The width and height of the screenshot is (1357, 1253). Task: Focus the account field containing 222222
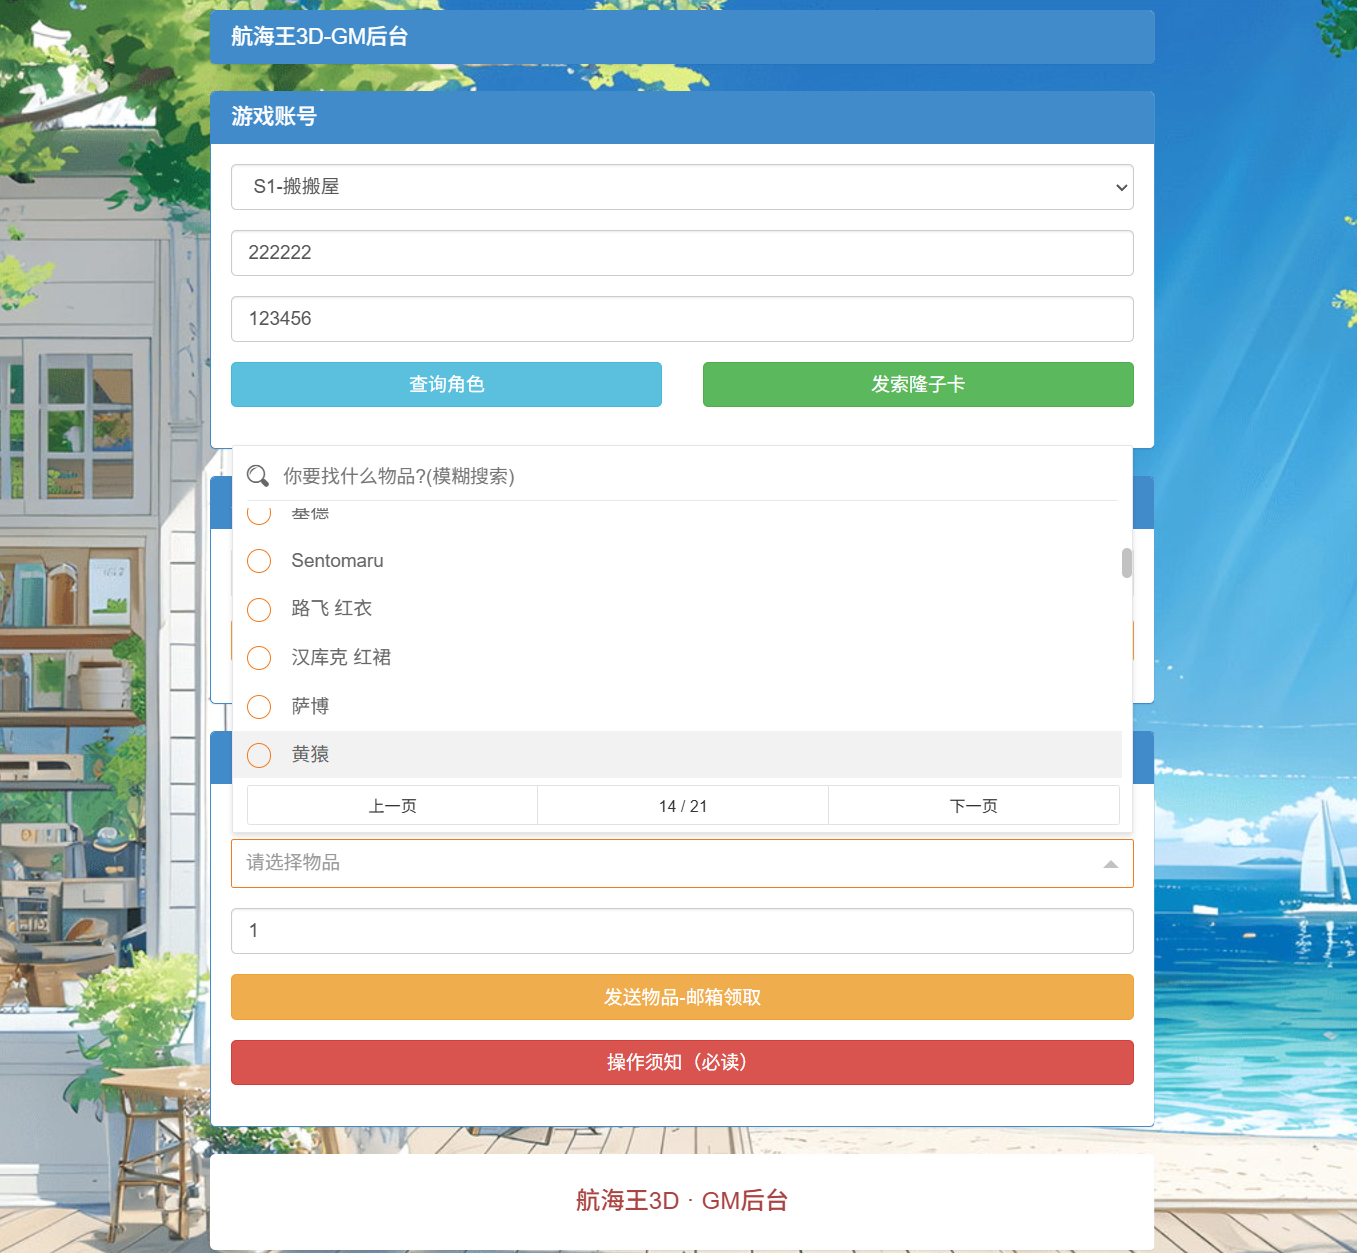click(x=682, y=253)
